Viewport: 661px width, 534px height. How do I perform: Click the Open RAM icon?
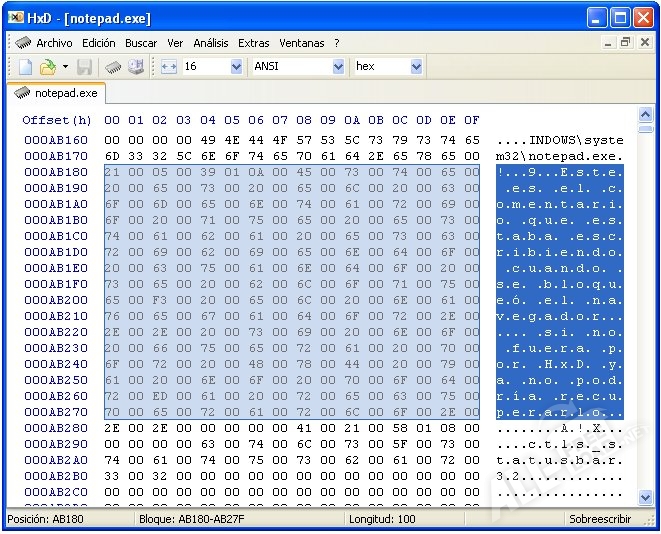coord(113,67)
